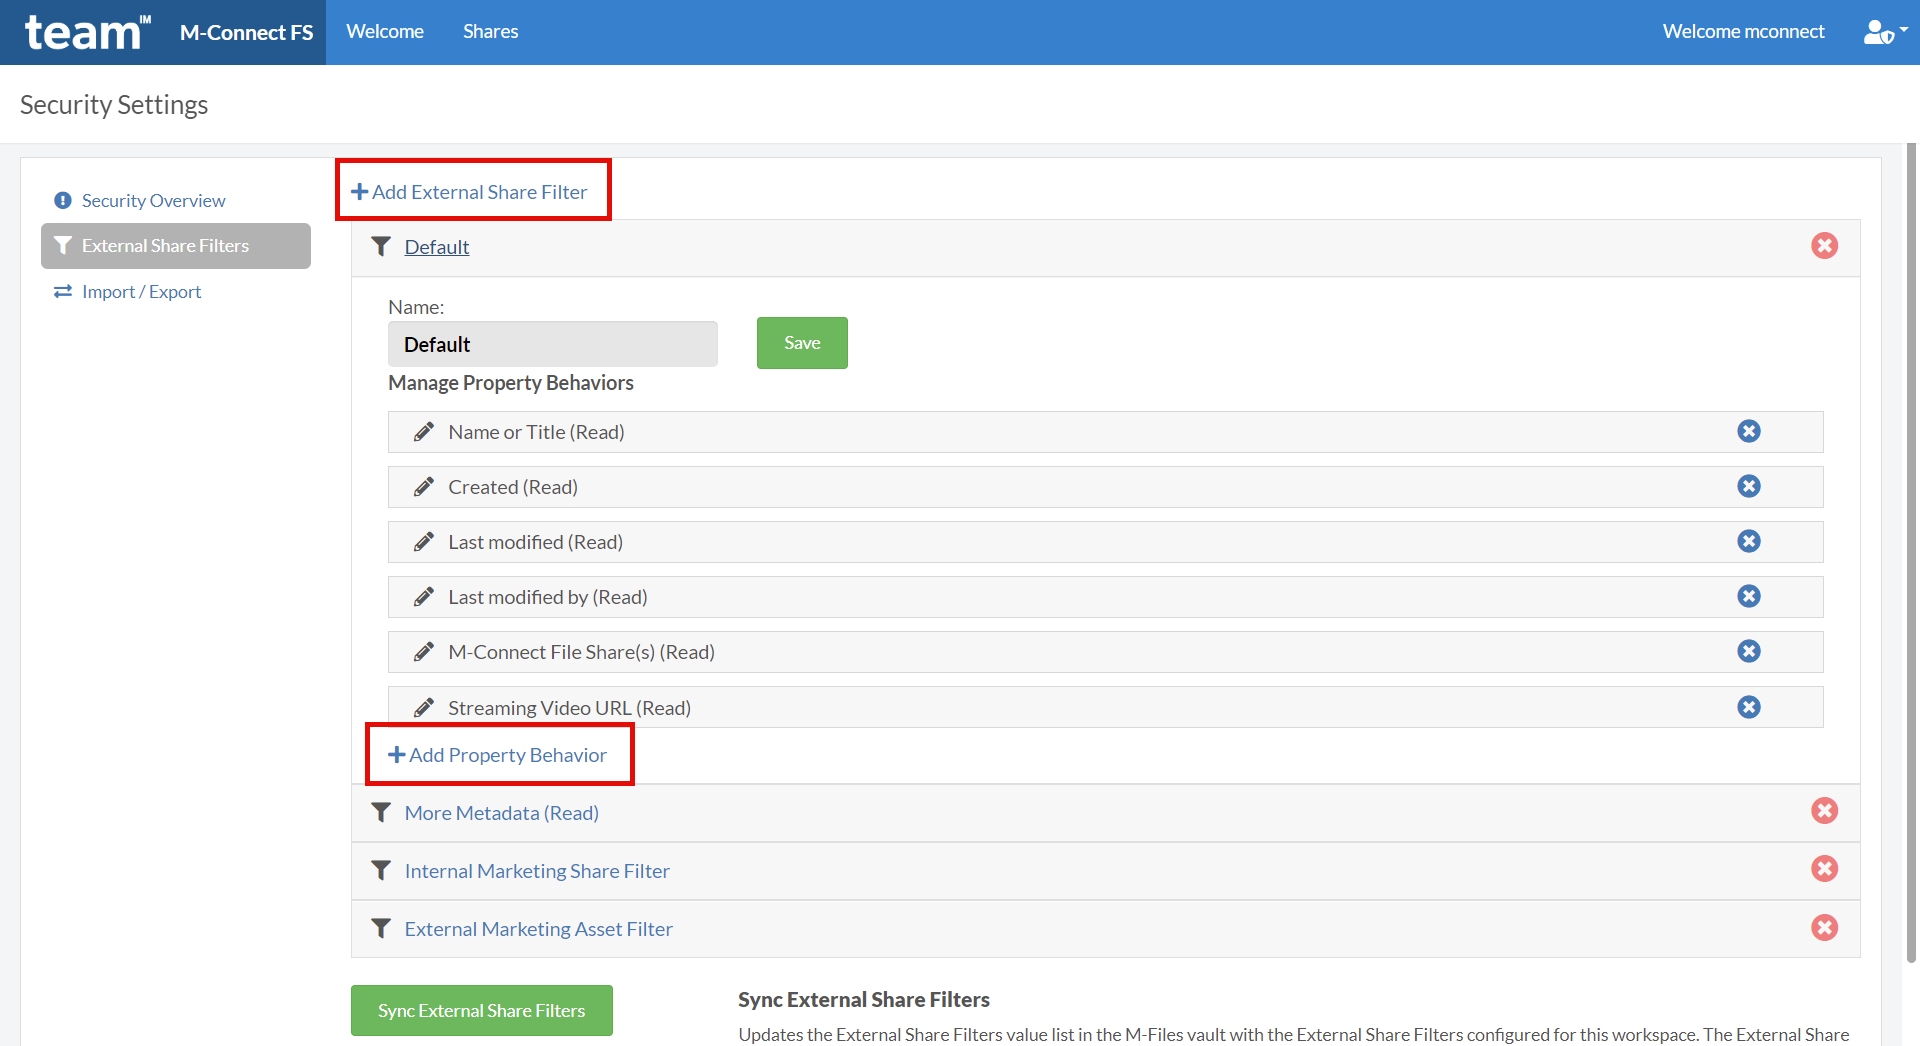Delete the M-Connect File Share(s) behavior

[1748, 651]
